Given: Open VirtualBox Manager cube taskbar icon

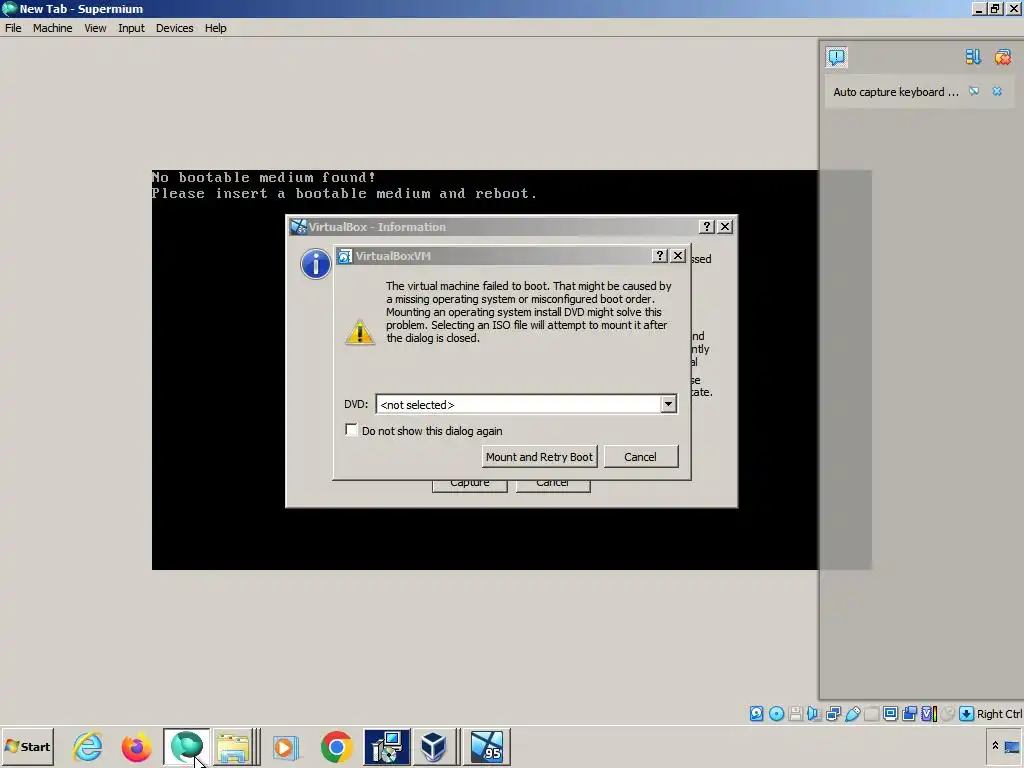Looking at the screenshot, I should tap(436, 746).
